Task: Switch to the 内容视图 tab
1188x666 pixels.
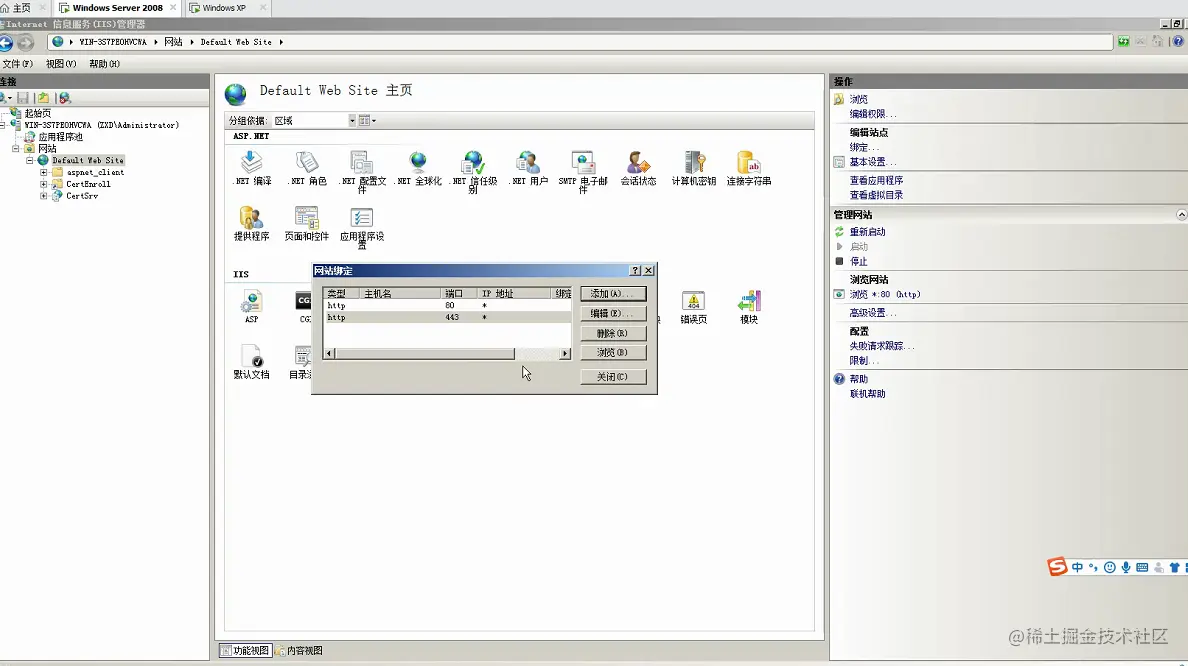Action: pyautogui.click(x=299, y=650)
